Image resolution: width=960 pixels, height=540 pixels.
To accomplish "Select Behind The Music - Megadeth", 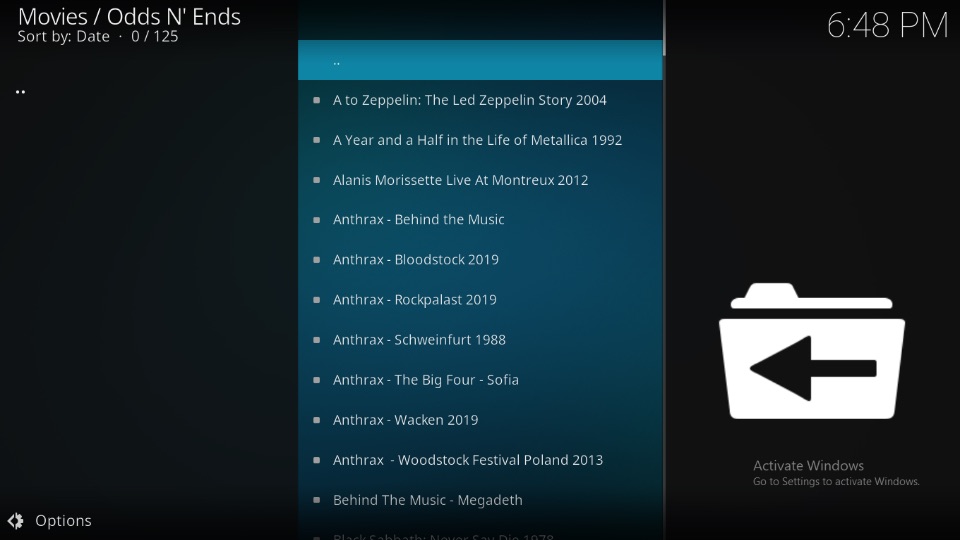I will (x=480, y=500).
